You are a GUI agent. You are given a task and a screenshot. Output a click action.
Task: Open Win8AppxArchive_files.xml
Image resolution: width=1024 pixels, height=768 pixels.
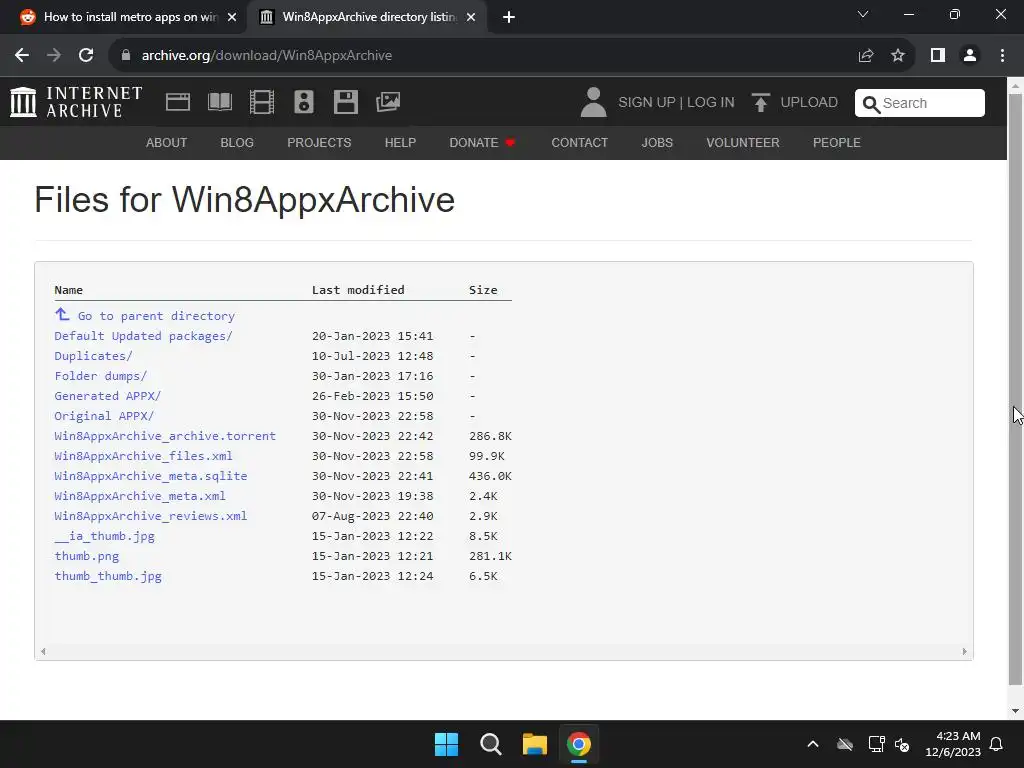pyautogui.click(x=144, y=456)
